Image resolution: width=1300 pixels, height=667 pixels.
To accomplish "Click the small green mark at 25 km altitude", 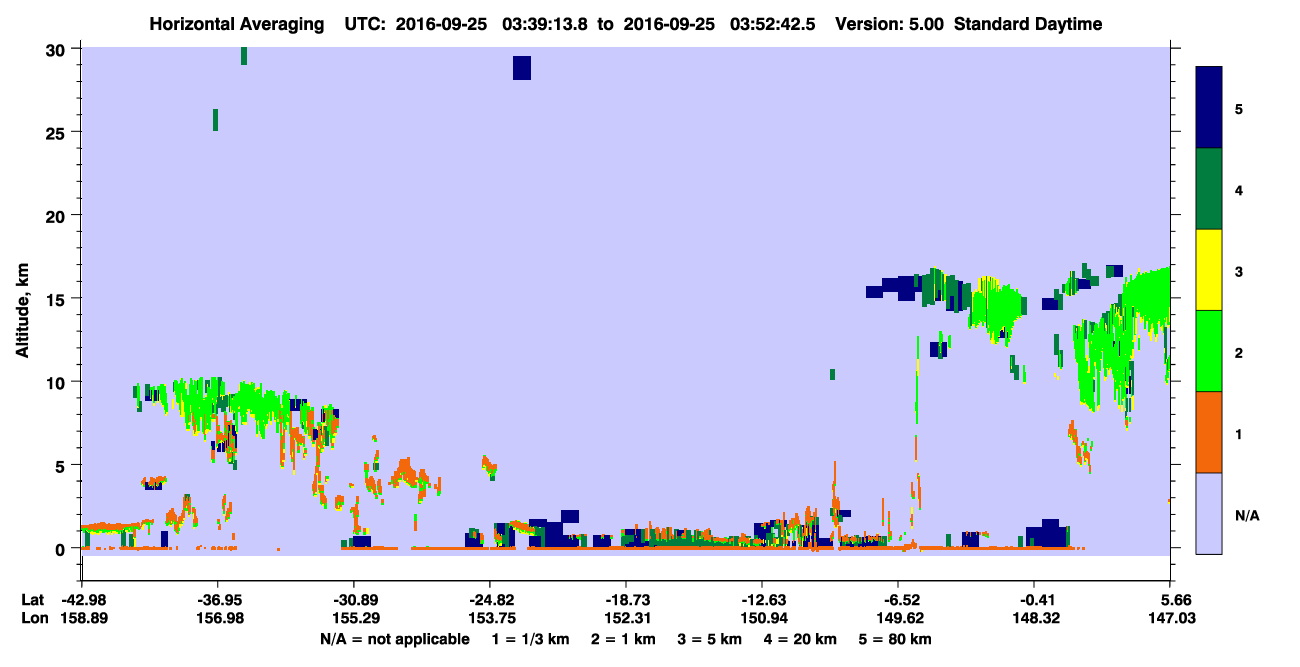I will point(215,120).
